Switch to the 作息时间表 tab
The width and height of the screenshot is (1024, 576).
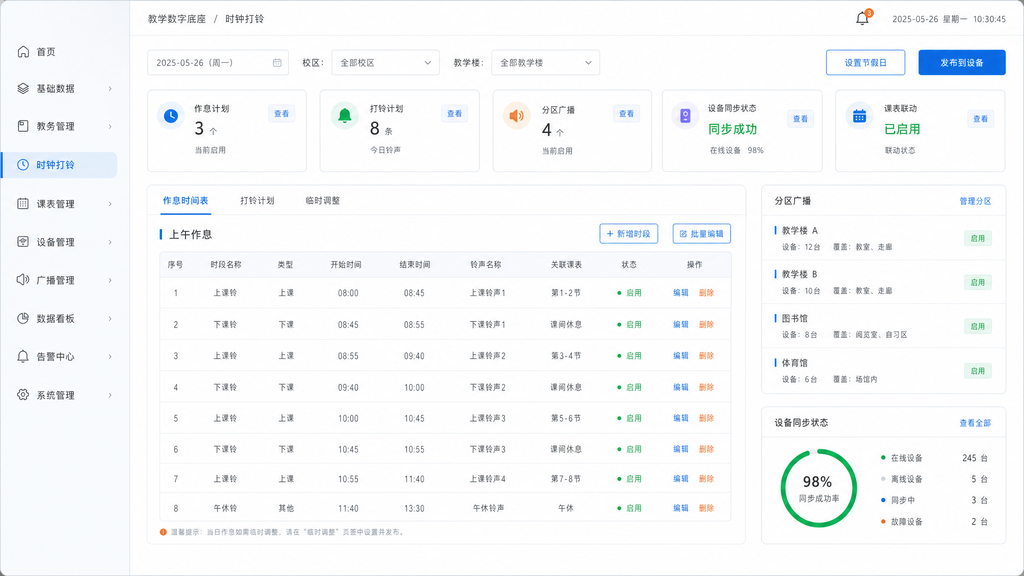(x=185, y=200)
